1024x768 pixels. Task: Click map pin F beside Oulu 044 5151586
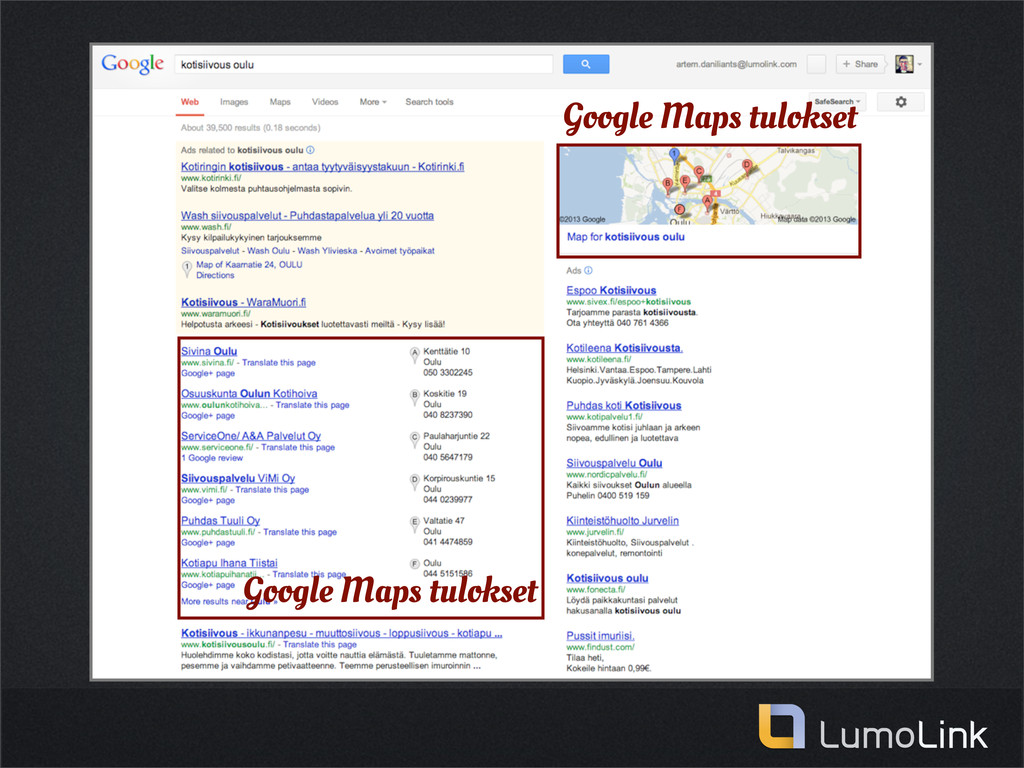coord(414,565)
